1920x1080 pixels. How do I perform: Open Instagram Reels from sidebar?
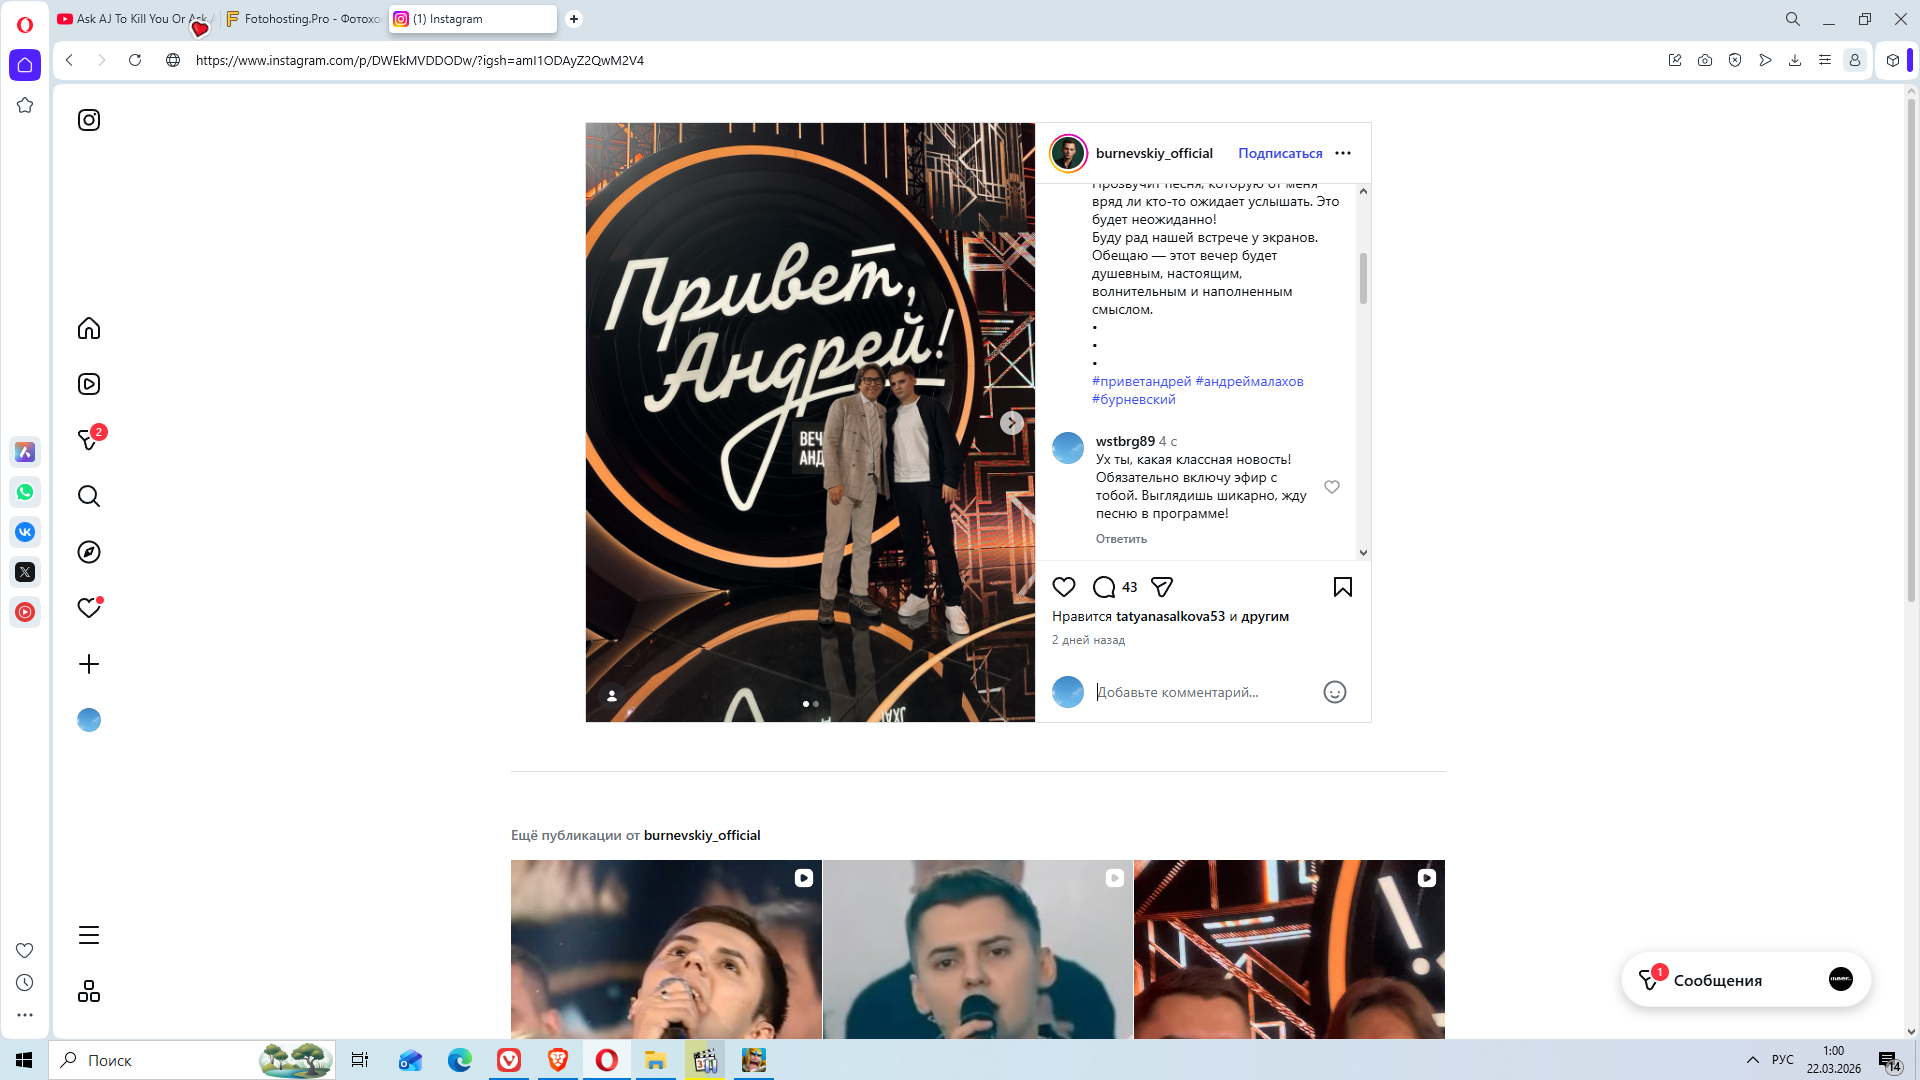(89, 384)
